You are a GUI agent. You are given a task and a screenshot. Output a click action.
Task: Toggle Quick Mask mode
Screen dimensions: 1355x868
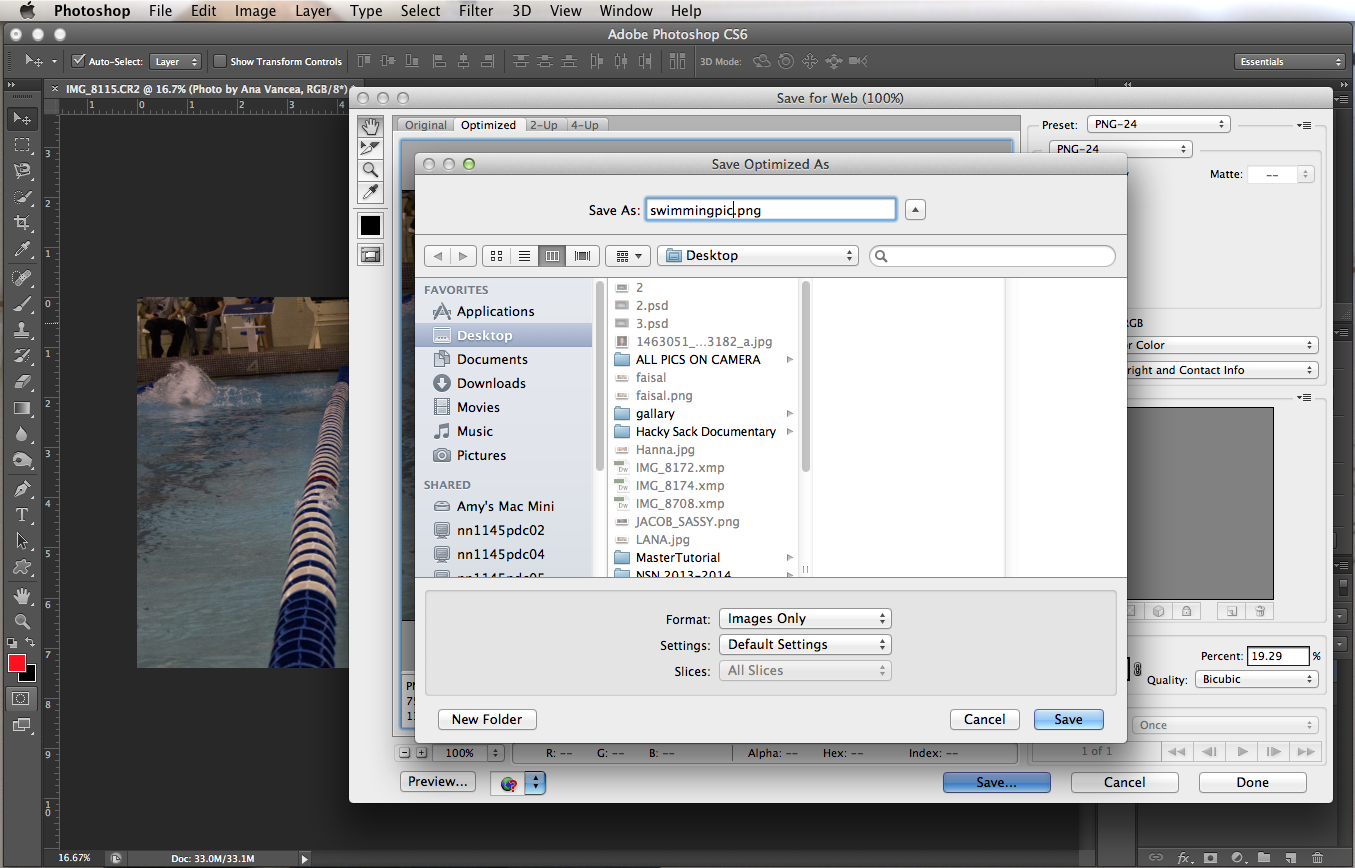pyautogui.click(x=21, y=698)
